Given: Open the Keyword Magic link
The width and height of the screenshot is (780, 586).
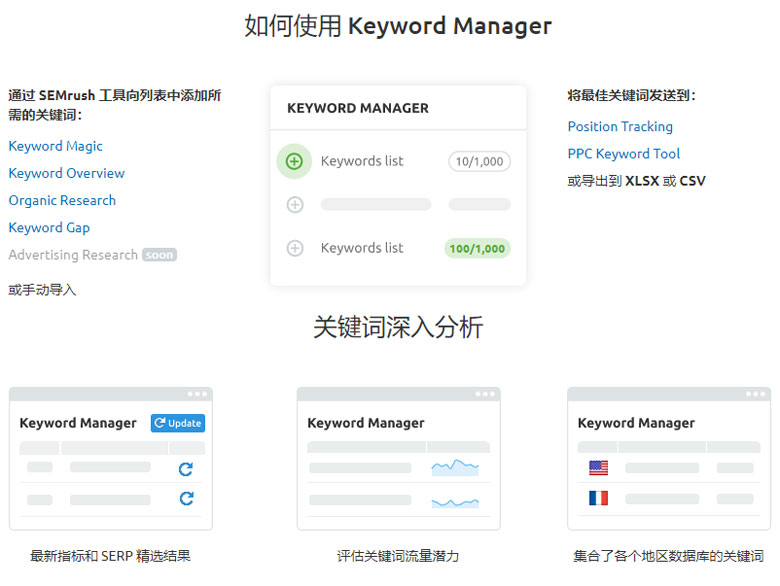Looking at the screenshot, I should pos(55,146).
